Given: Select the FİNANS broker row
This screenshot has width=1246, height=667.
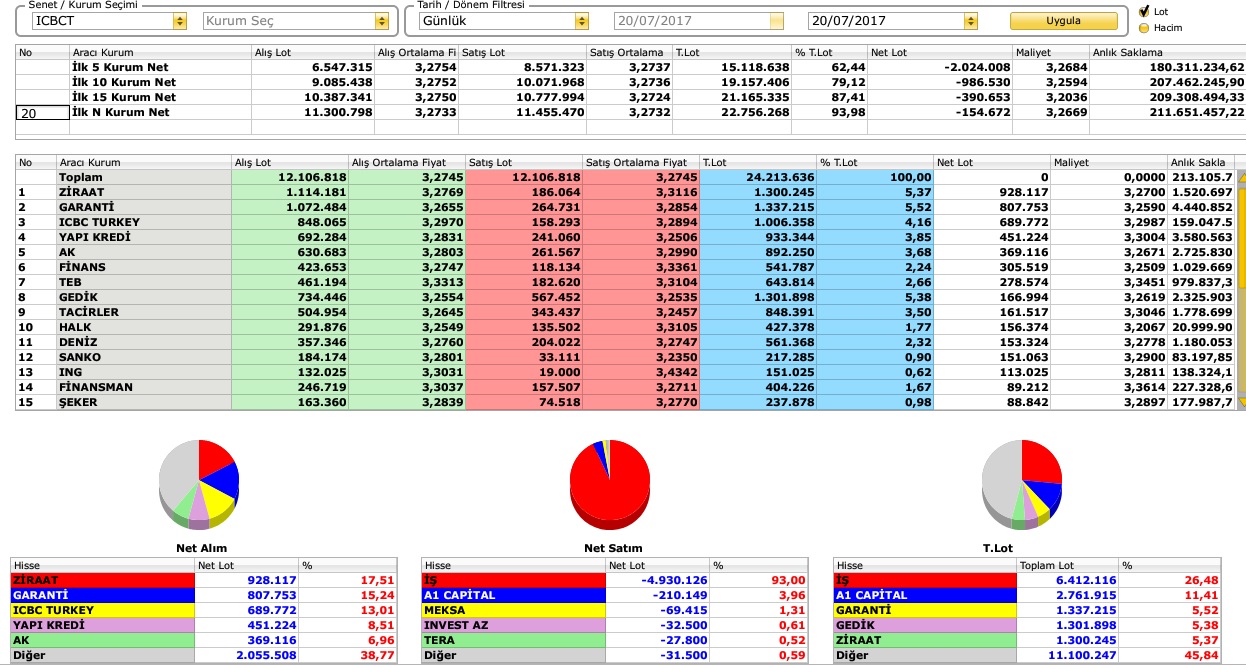Looking at the screenshot, I should 625,267.
